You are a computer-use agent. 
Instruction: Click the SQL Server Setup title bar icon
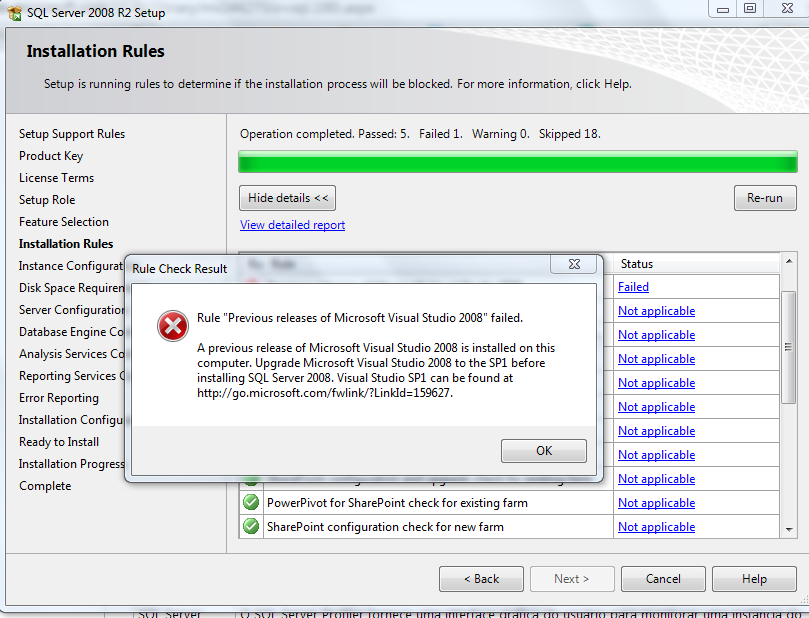tap(14, 11)
